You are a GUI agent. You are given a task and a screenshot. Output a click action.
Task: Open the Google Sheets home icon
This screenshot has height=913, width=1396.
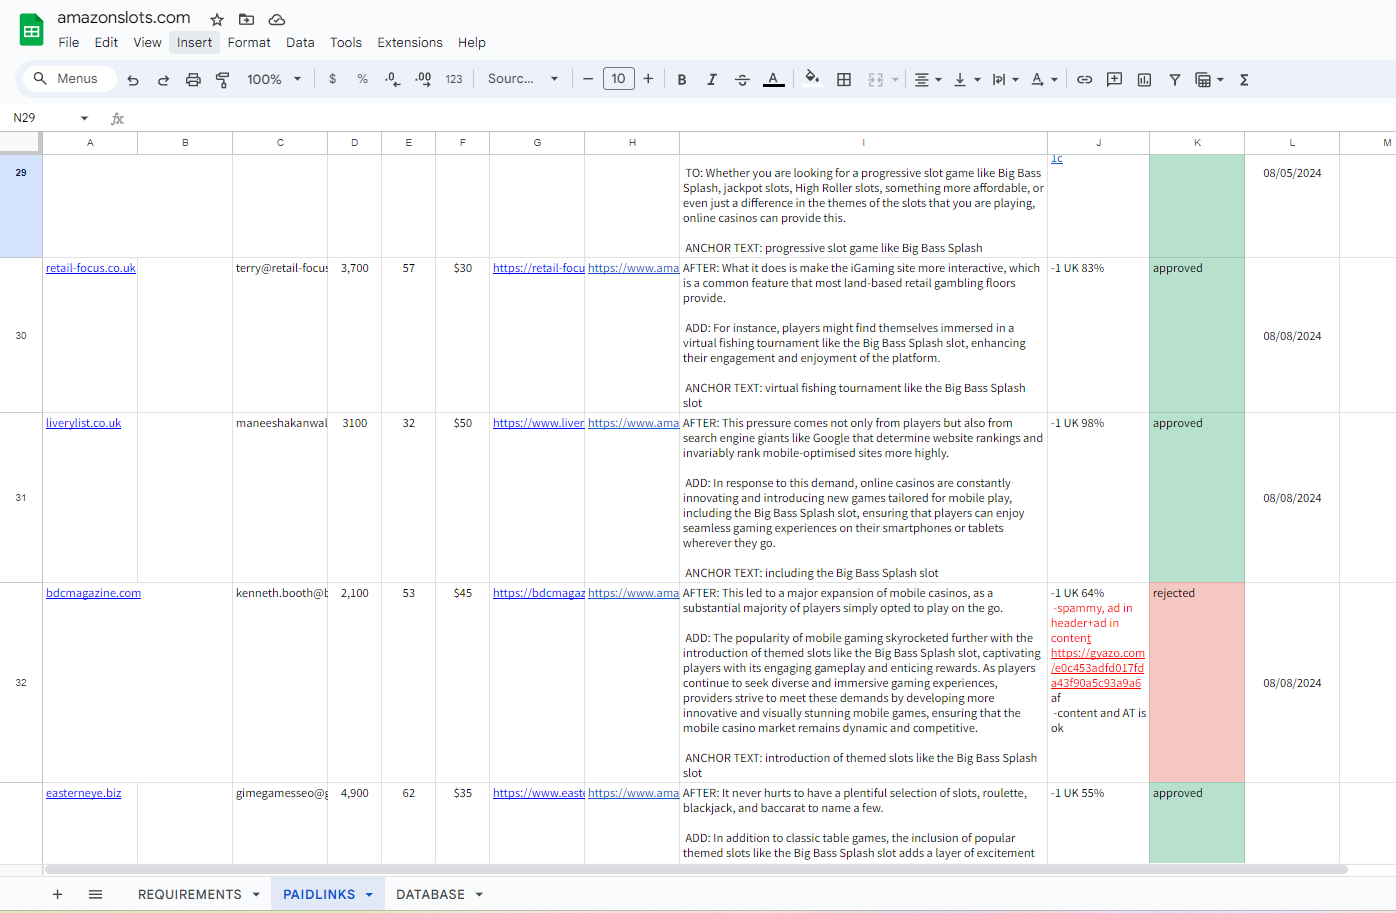point(32,30)
